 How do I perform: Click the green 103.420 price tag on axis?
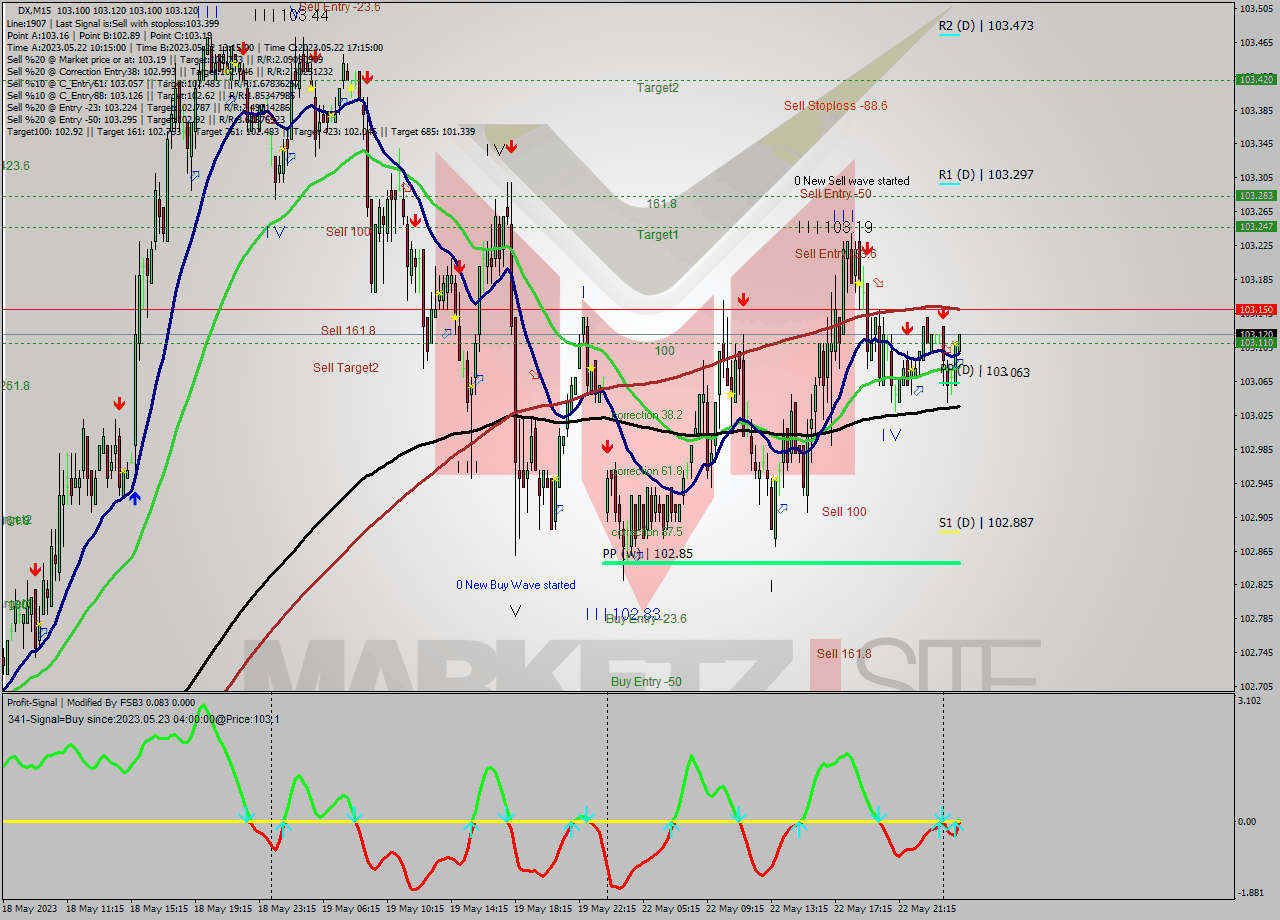tap(1256, 79)
